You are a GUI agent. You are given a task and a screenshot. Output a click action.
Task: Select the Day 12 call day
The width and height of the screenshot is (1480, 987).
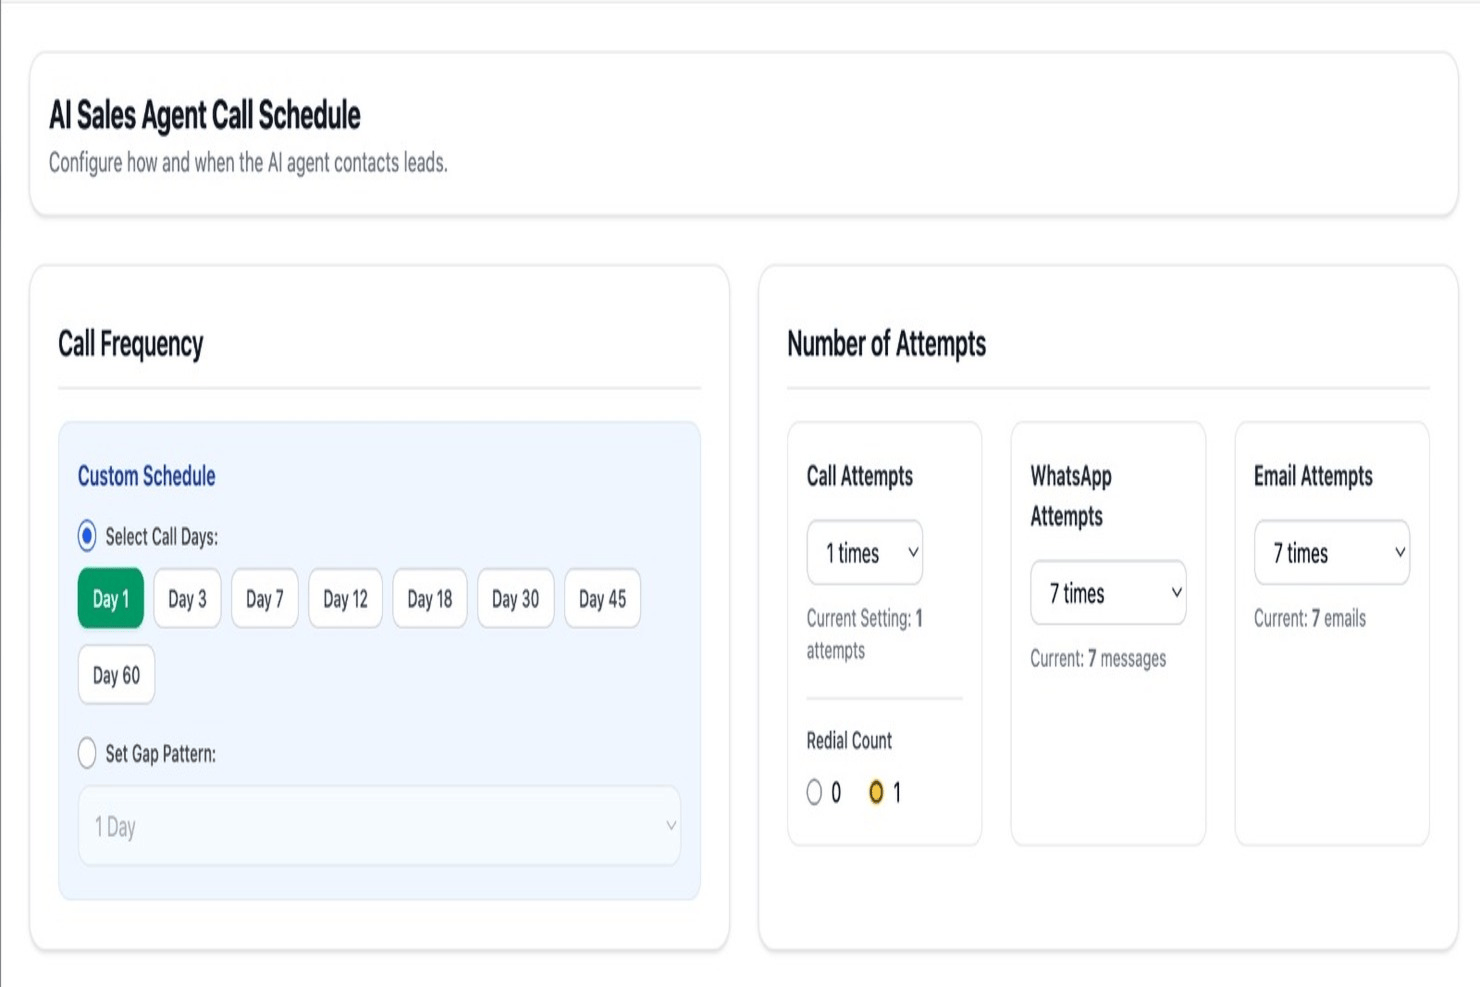tap(345, 598)
